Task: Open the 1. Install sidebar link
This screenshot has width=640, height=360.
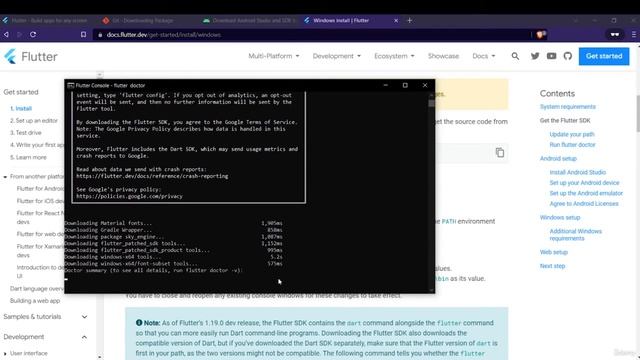Action: tap(21, 109)
